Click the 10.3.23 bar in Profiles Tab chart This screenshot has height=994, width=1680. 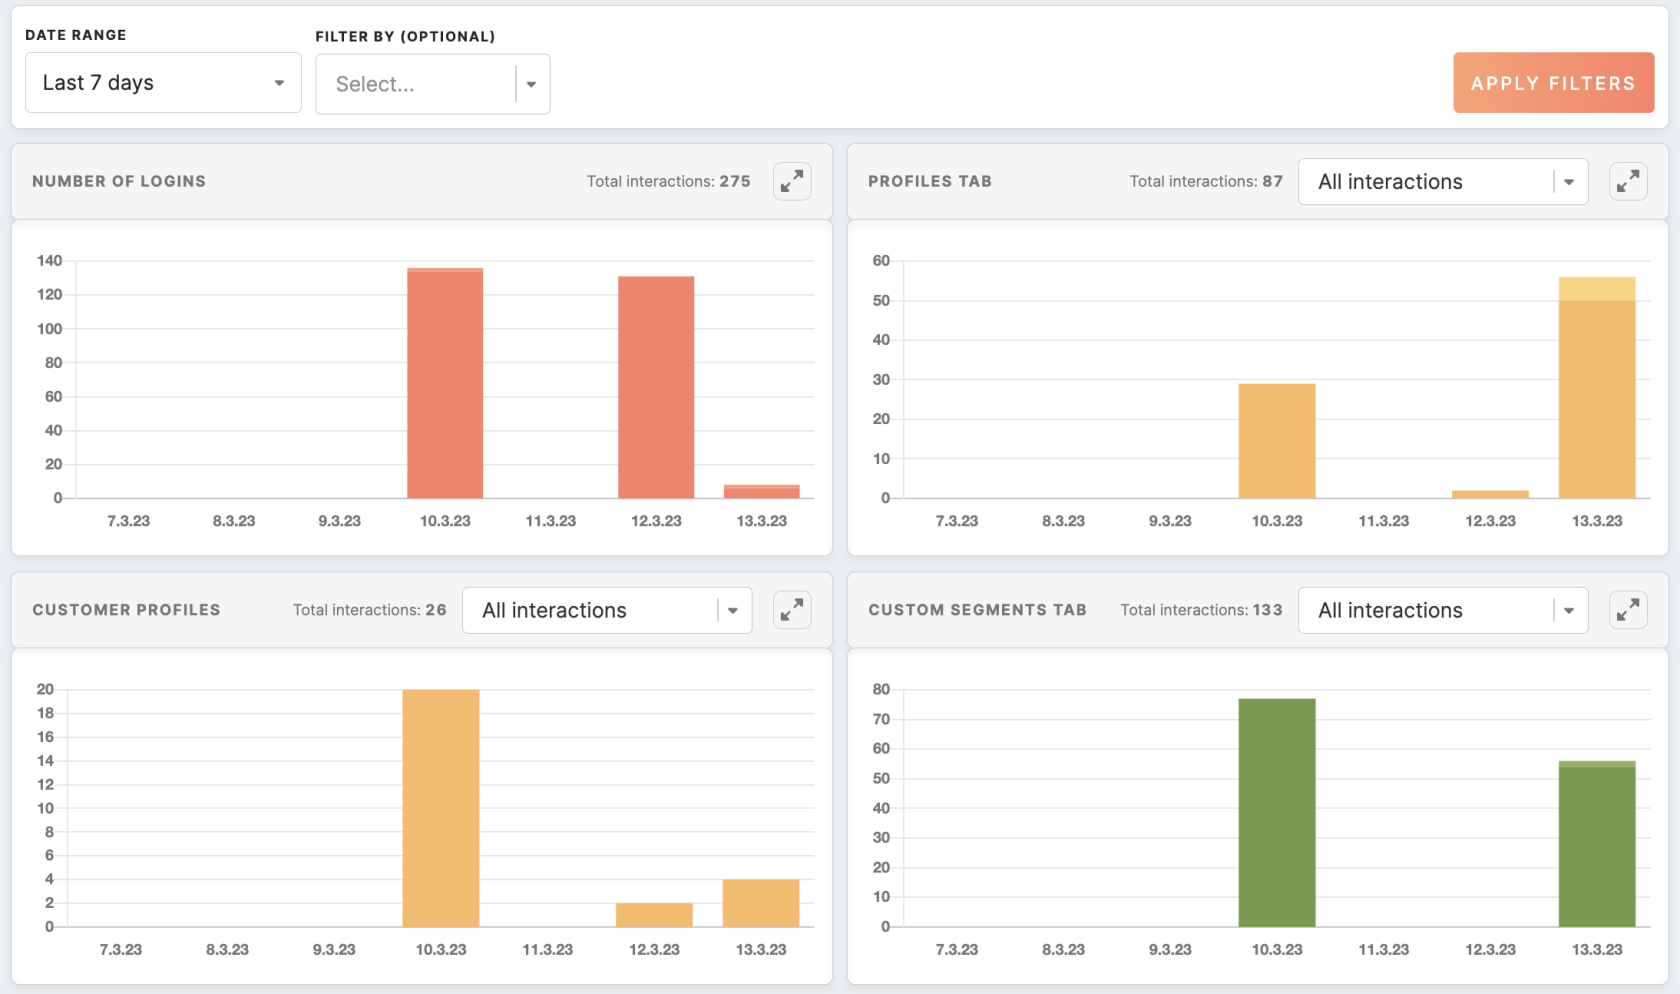(x=1277, y=441)
